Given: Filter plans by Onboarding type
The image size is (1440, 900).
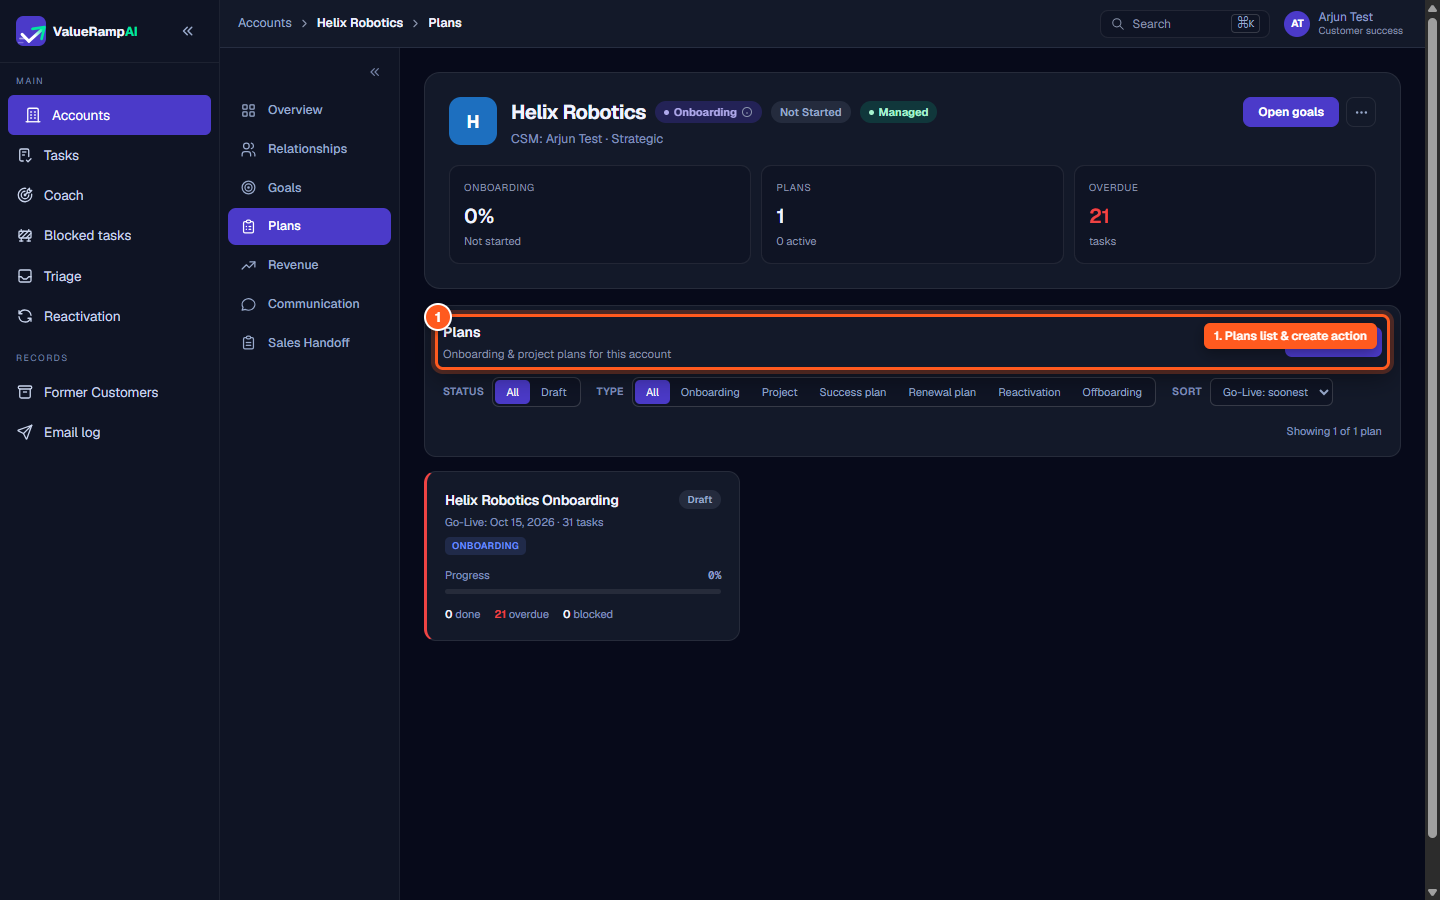Looking at the screenshot, I should pos(710,392).
